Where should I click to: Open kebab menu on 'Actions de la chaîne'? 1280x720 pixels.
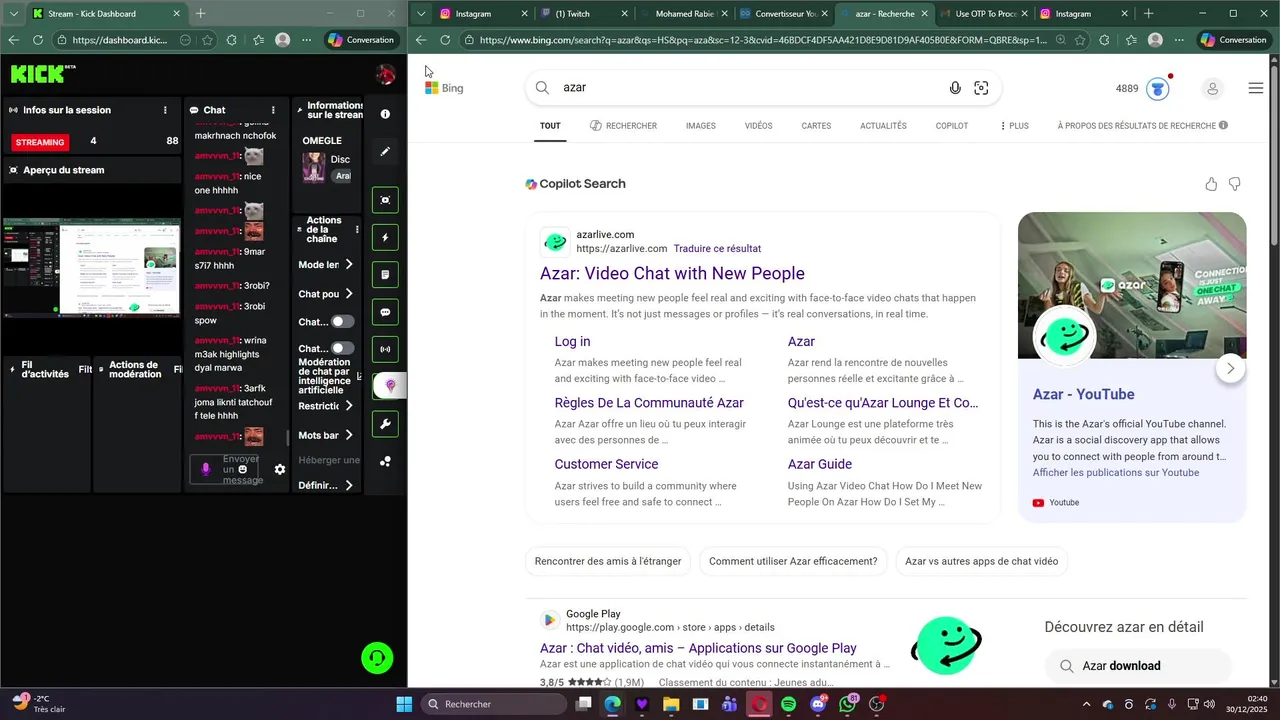pos(357,230)
